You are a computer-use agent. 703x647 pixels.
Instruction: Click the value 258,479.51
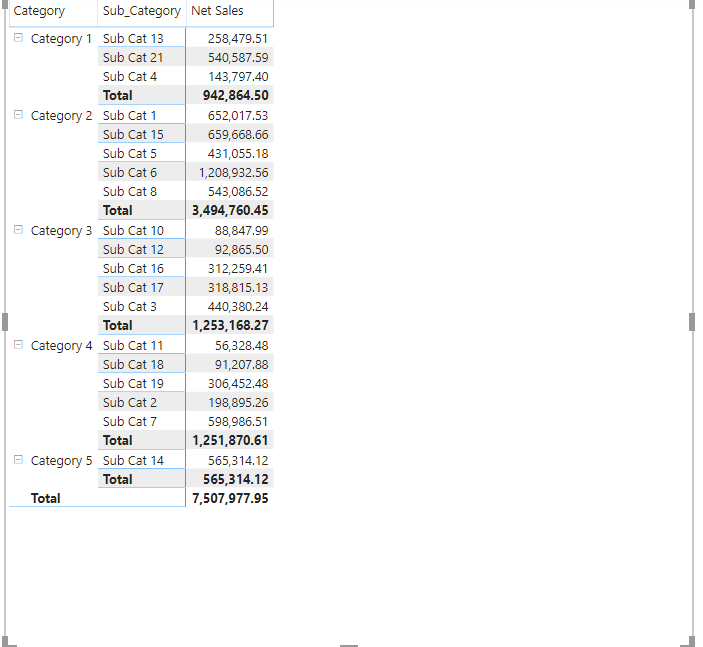[238, 39]
